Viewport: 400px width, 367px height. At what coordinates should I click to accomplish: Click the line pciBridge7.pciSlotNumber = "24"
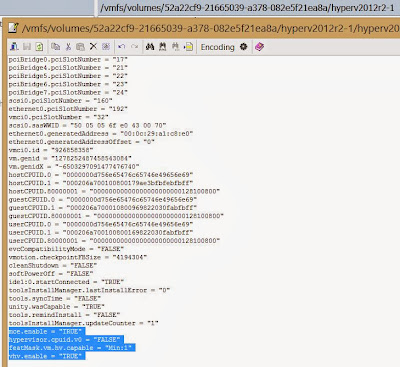click(68, 92)
